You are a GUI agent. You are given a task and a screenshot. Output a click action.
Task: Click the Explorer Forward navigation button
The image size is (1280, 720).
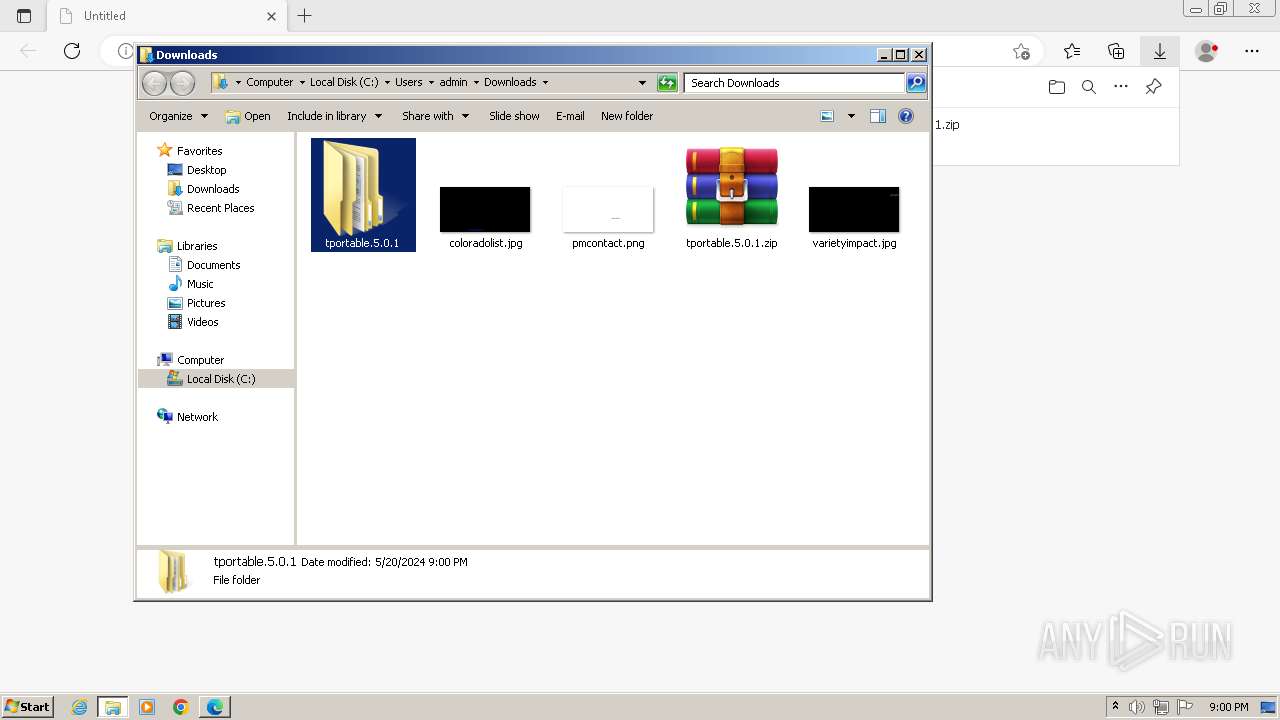pyautogui.click(x=182, y=83)
